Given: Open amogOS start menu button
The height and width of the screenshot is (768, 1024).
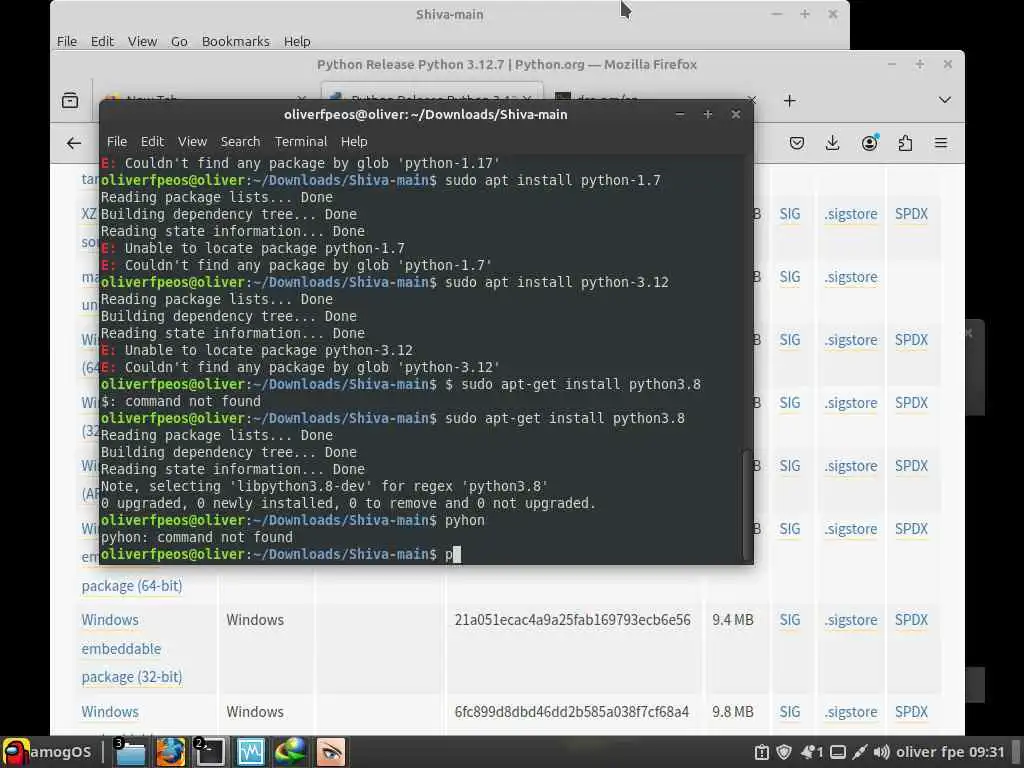Looking at the screenshot, I should point(47,752).
